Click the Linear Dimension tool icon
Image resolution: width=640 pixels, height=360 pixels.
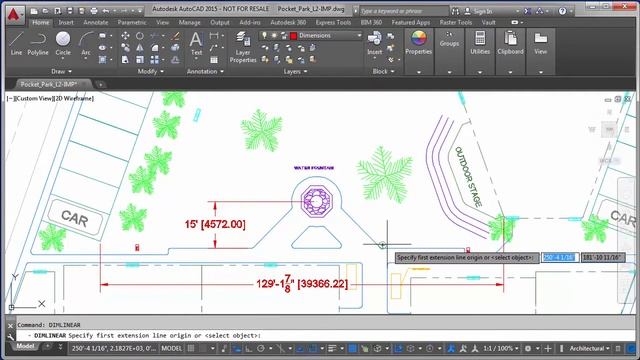[213, 36]
